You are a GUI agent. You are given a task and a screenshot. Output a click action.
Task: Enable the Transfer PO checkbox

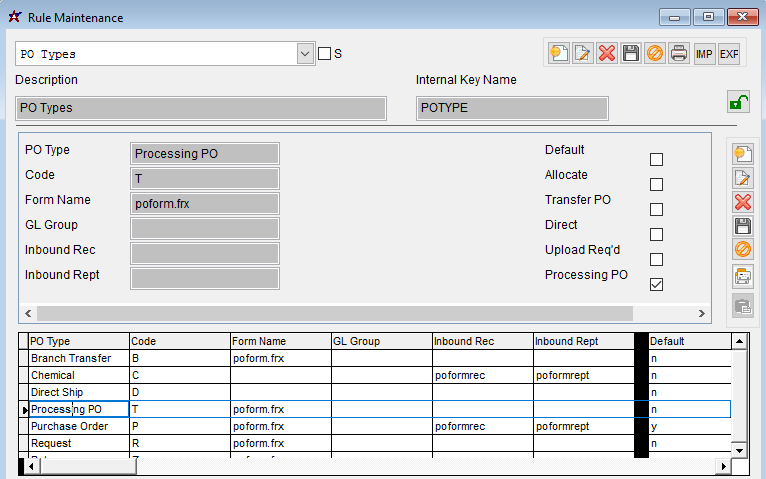(x=656, y=210)
